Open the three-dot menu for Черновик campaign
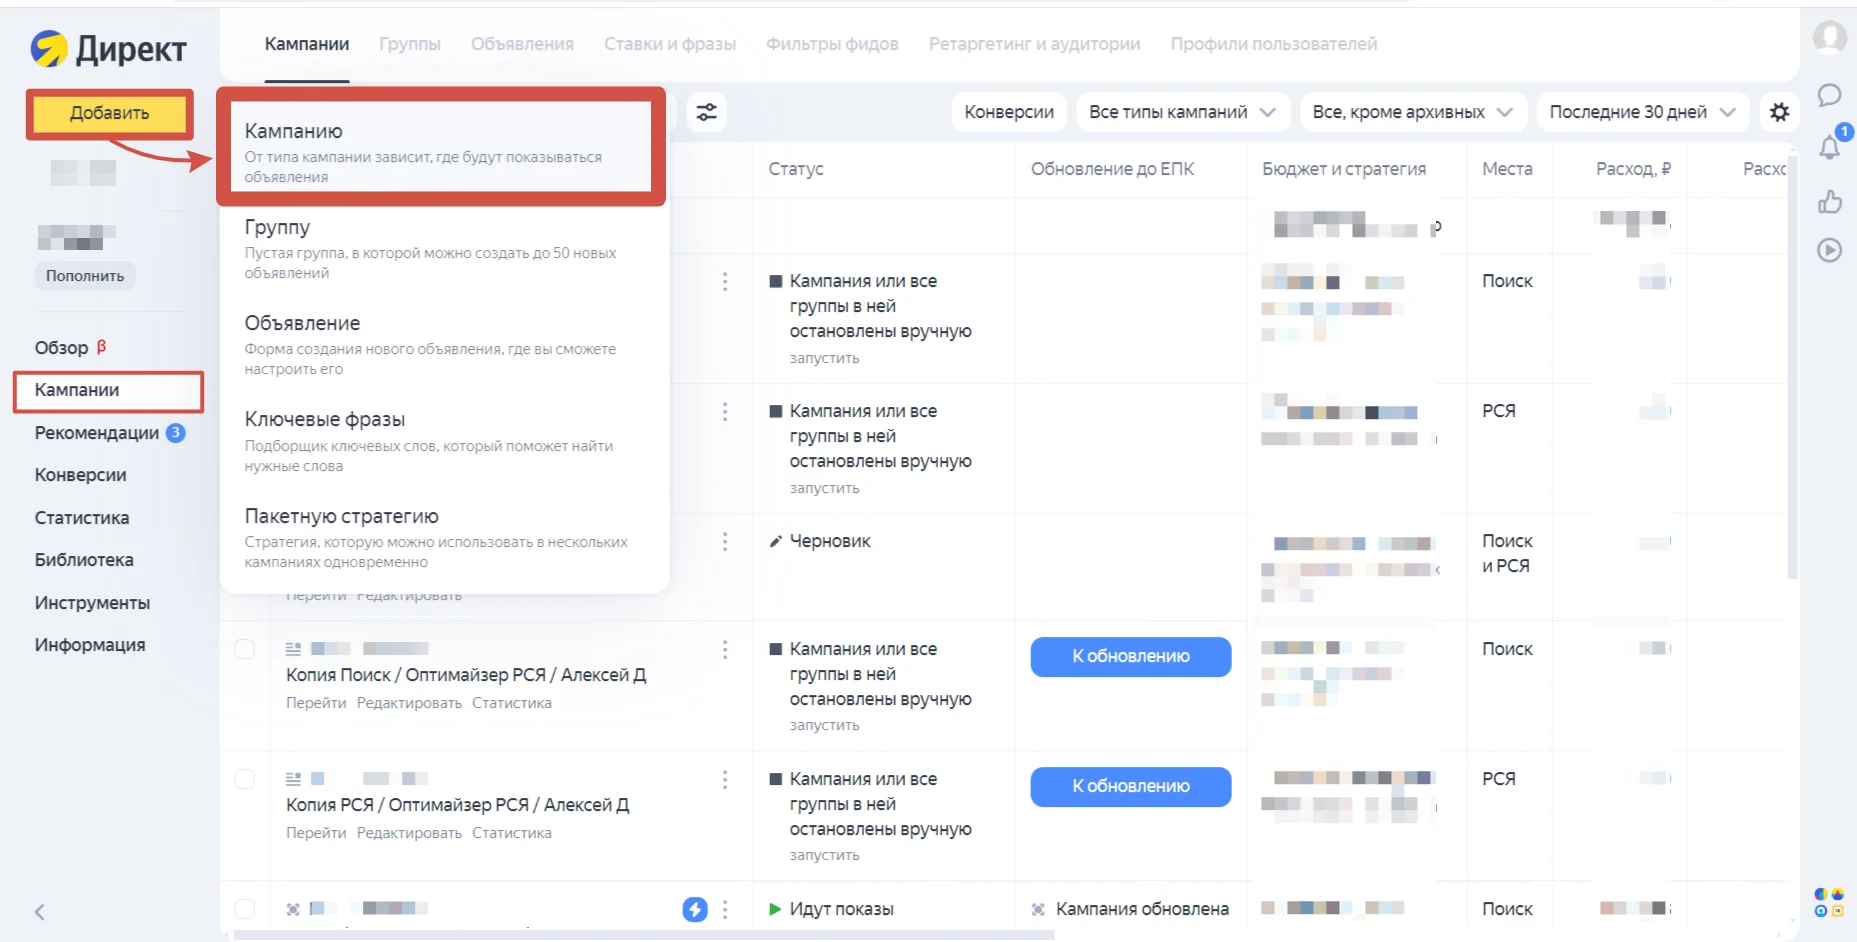This screenshot has height=942, width=1857. pyautogui.click(x=725, y=542)
